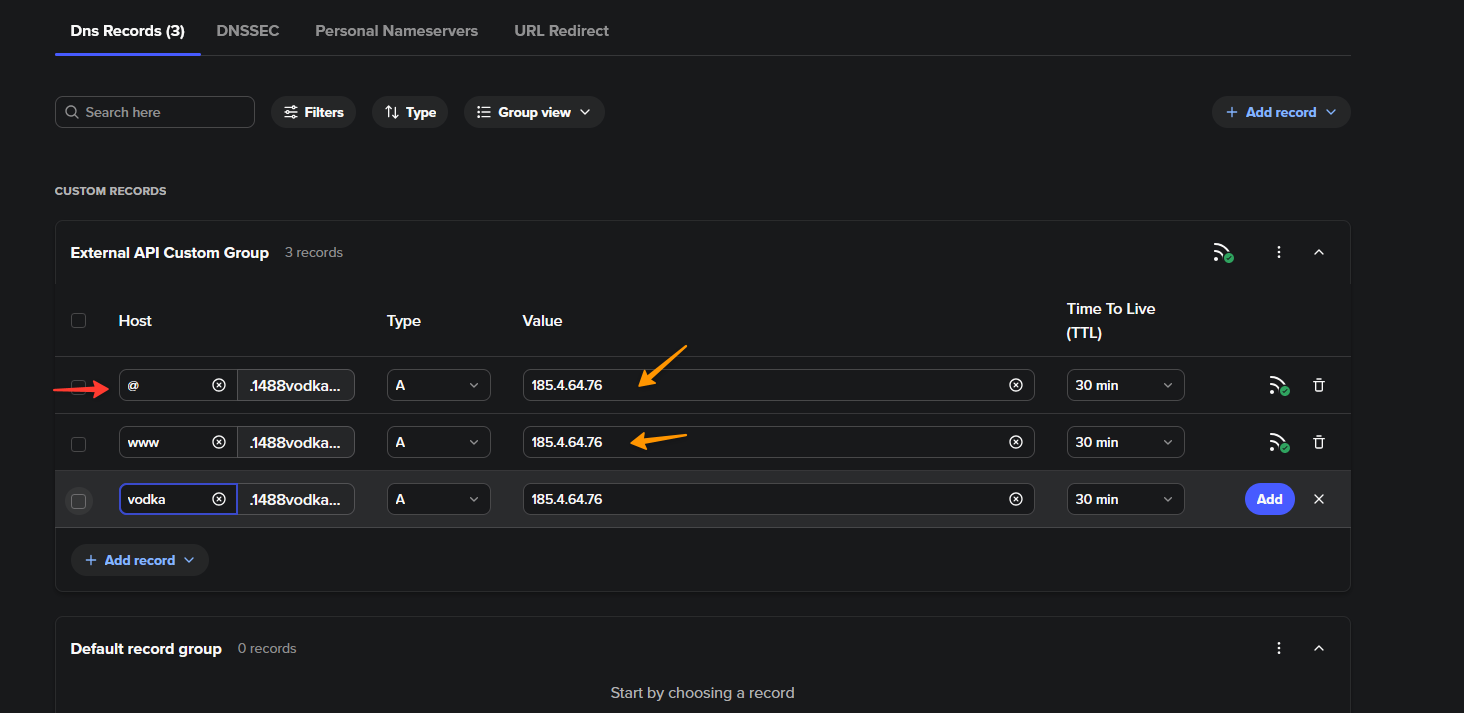Delete the @ host record with trash icon
The image size is (1464, 713).
point(1319,385)
